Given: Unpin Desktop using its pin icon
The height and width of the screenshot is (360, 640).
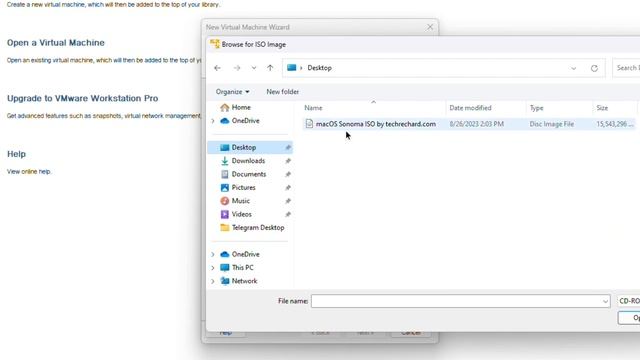Looking at the screenshot, I should coord(288,147).
